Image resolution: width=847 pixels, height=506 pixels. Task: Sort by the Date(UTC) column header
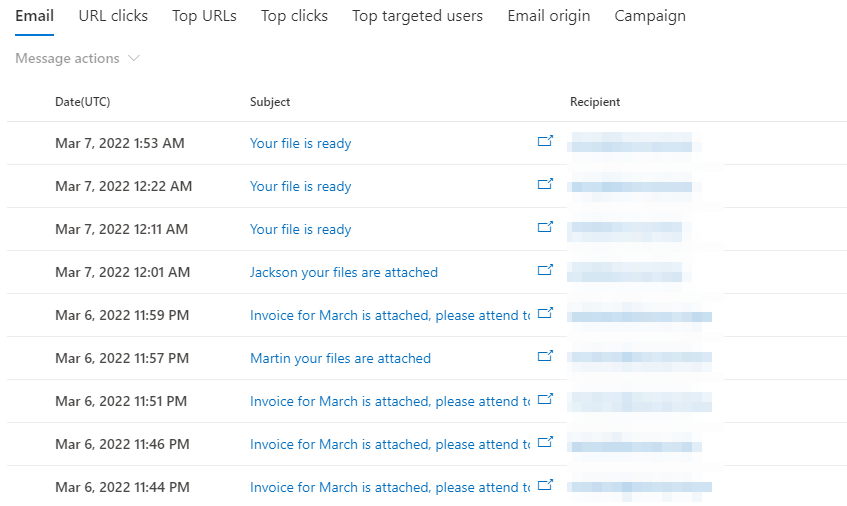[x=83, y=102]
